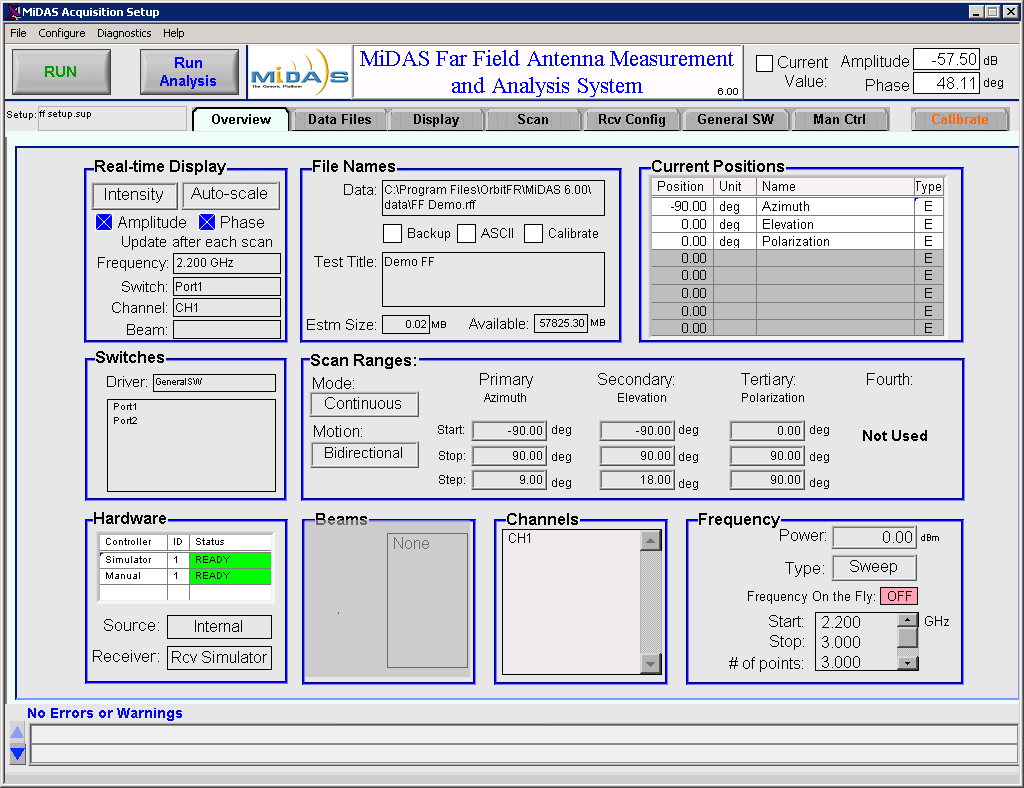
Task: Click the frequency list up scroll arrow
Action: point(907,620)
